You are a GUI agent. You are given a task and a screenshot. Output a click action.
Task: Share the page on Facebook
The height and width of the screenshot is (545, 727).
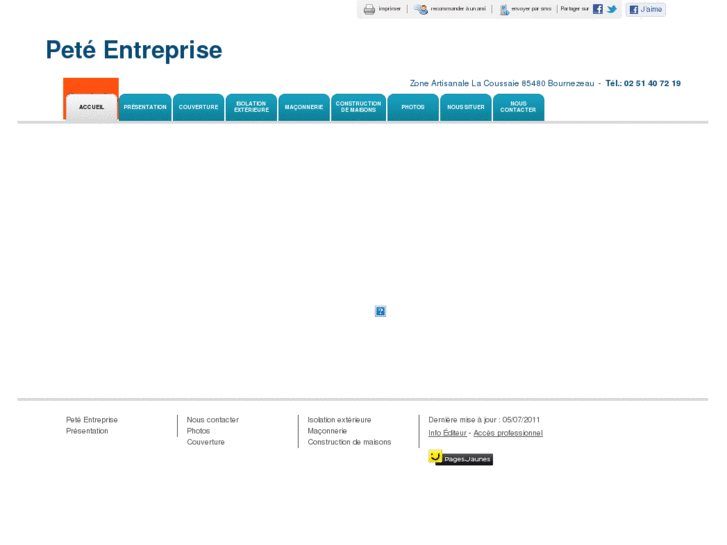[598, 9]
